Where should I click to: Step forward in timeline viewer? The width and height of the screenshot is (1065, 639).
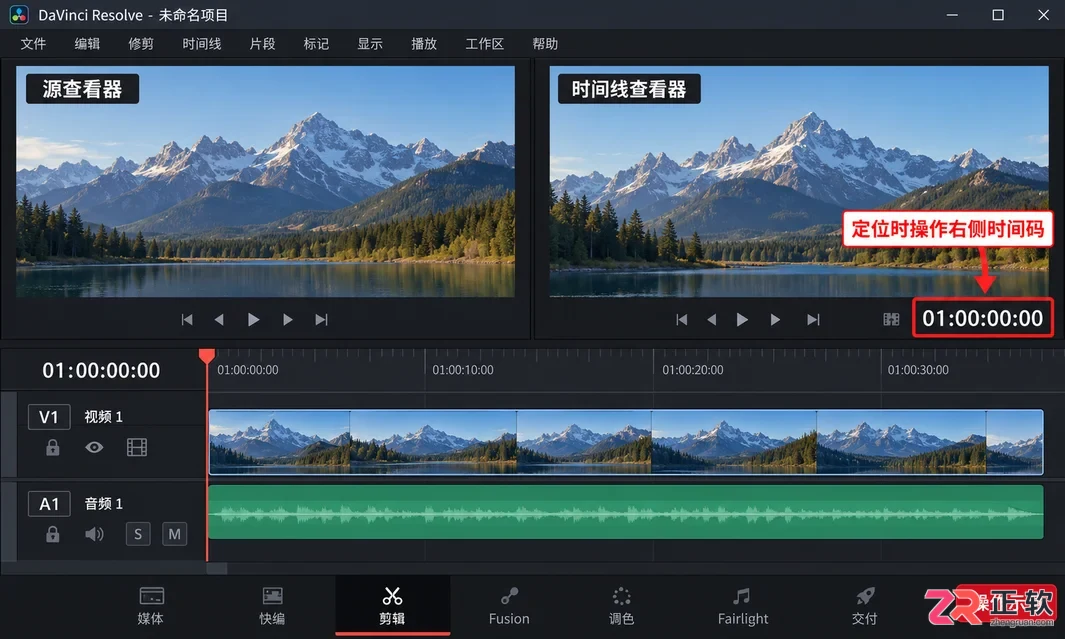[x=775, y=319]
